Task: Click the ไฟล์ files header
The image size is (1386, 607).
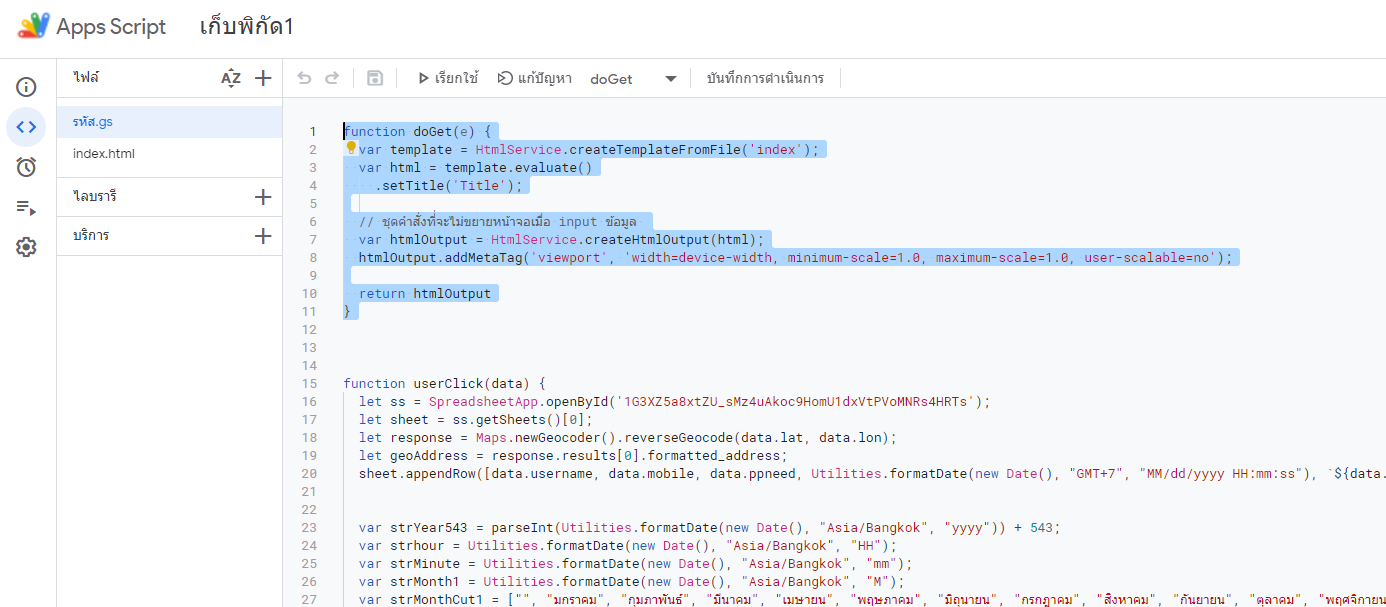Action: pyautogui.click(x=86, y=77)
